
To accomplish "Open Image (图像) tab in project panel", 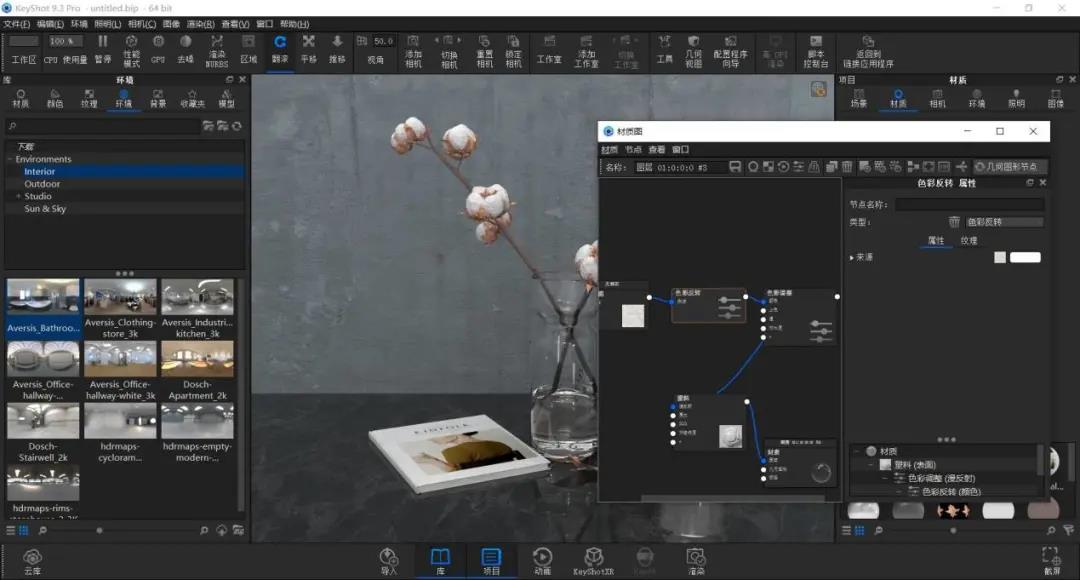I will [1056, 99].
